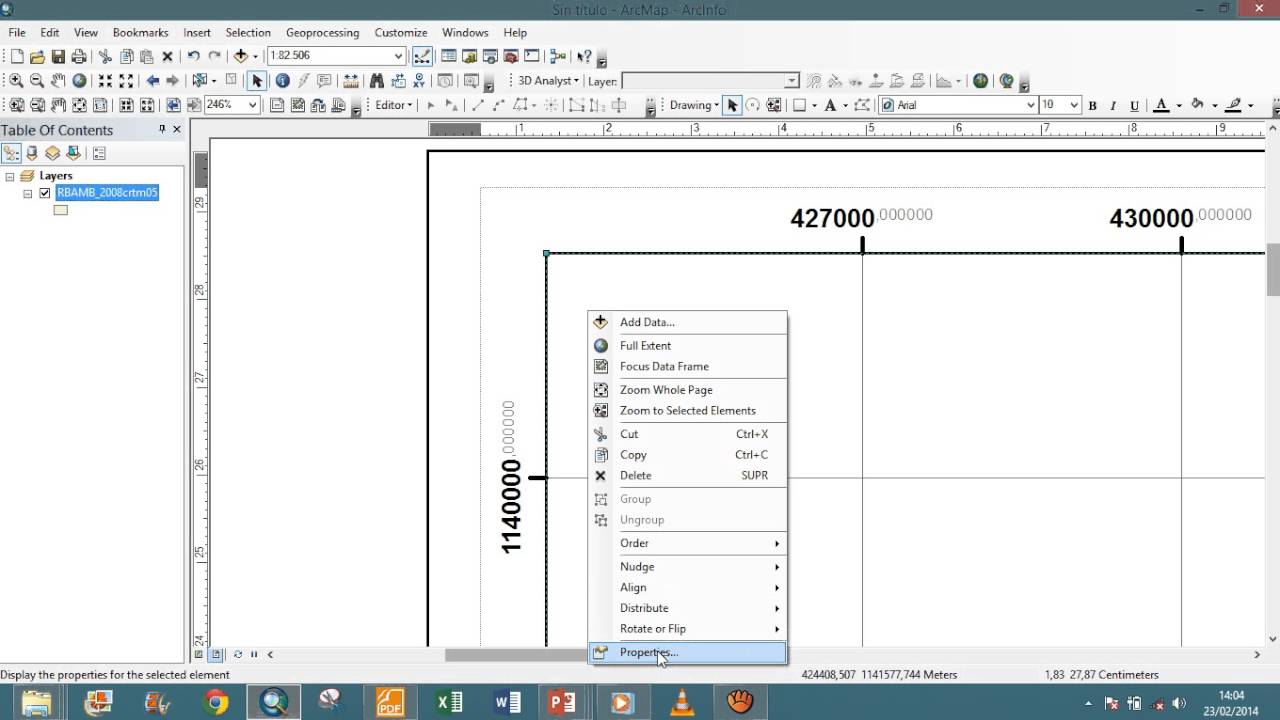1280x720 pixels.
Task: Switch to Layout View at bottom of map
Action: [x=216, y=654]
